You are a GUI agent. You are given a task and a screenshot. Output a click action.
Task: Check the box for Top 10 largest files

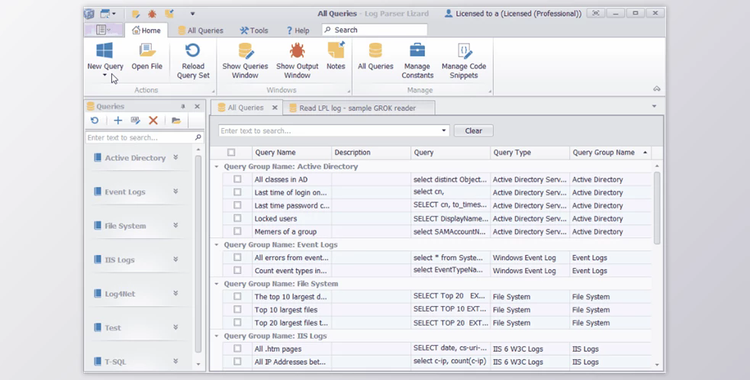click(x=237, y=309)
